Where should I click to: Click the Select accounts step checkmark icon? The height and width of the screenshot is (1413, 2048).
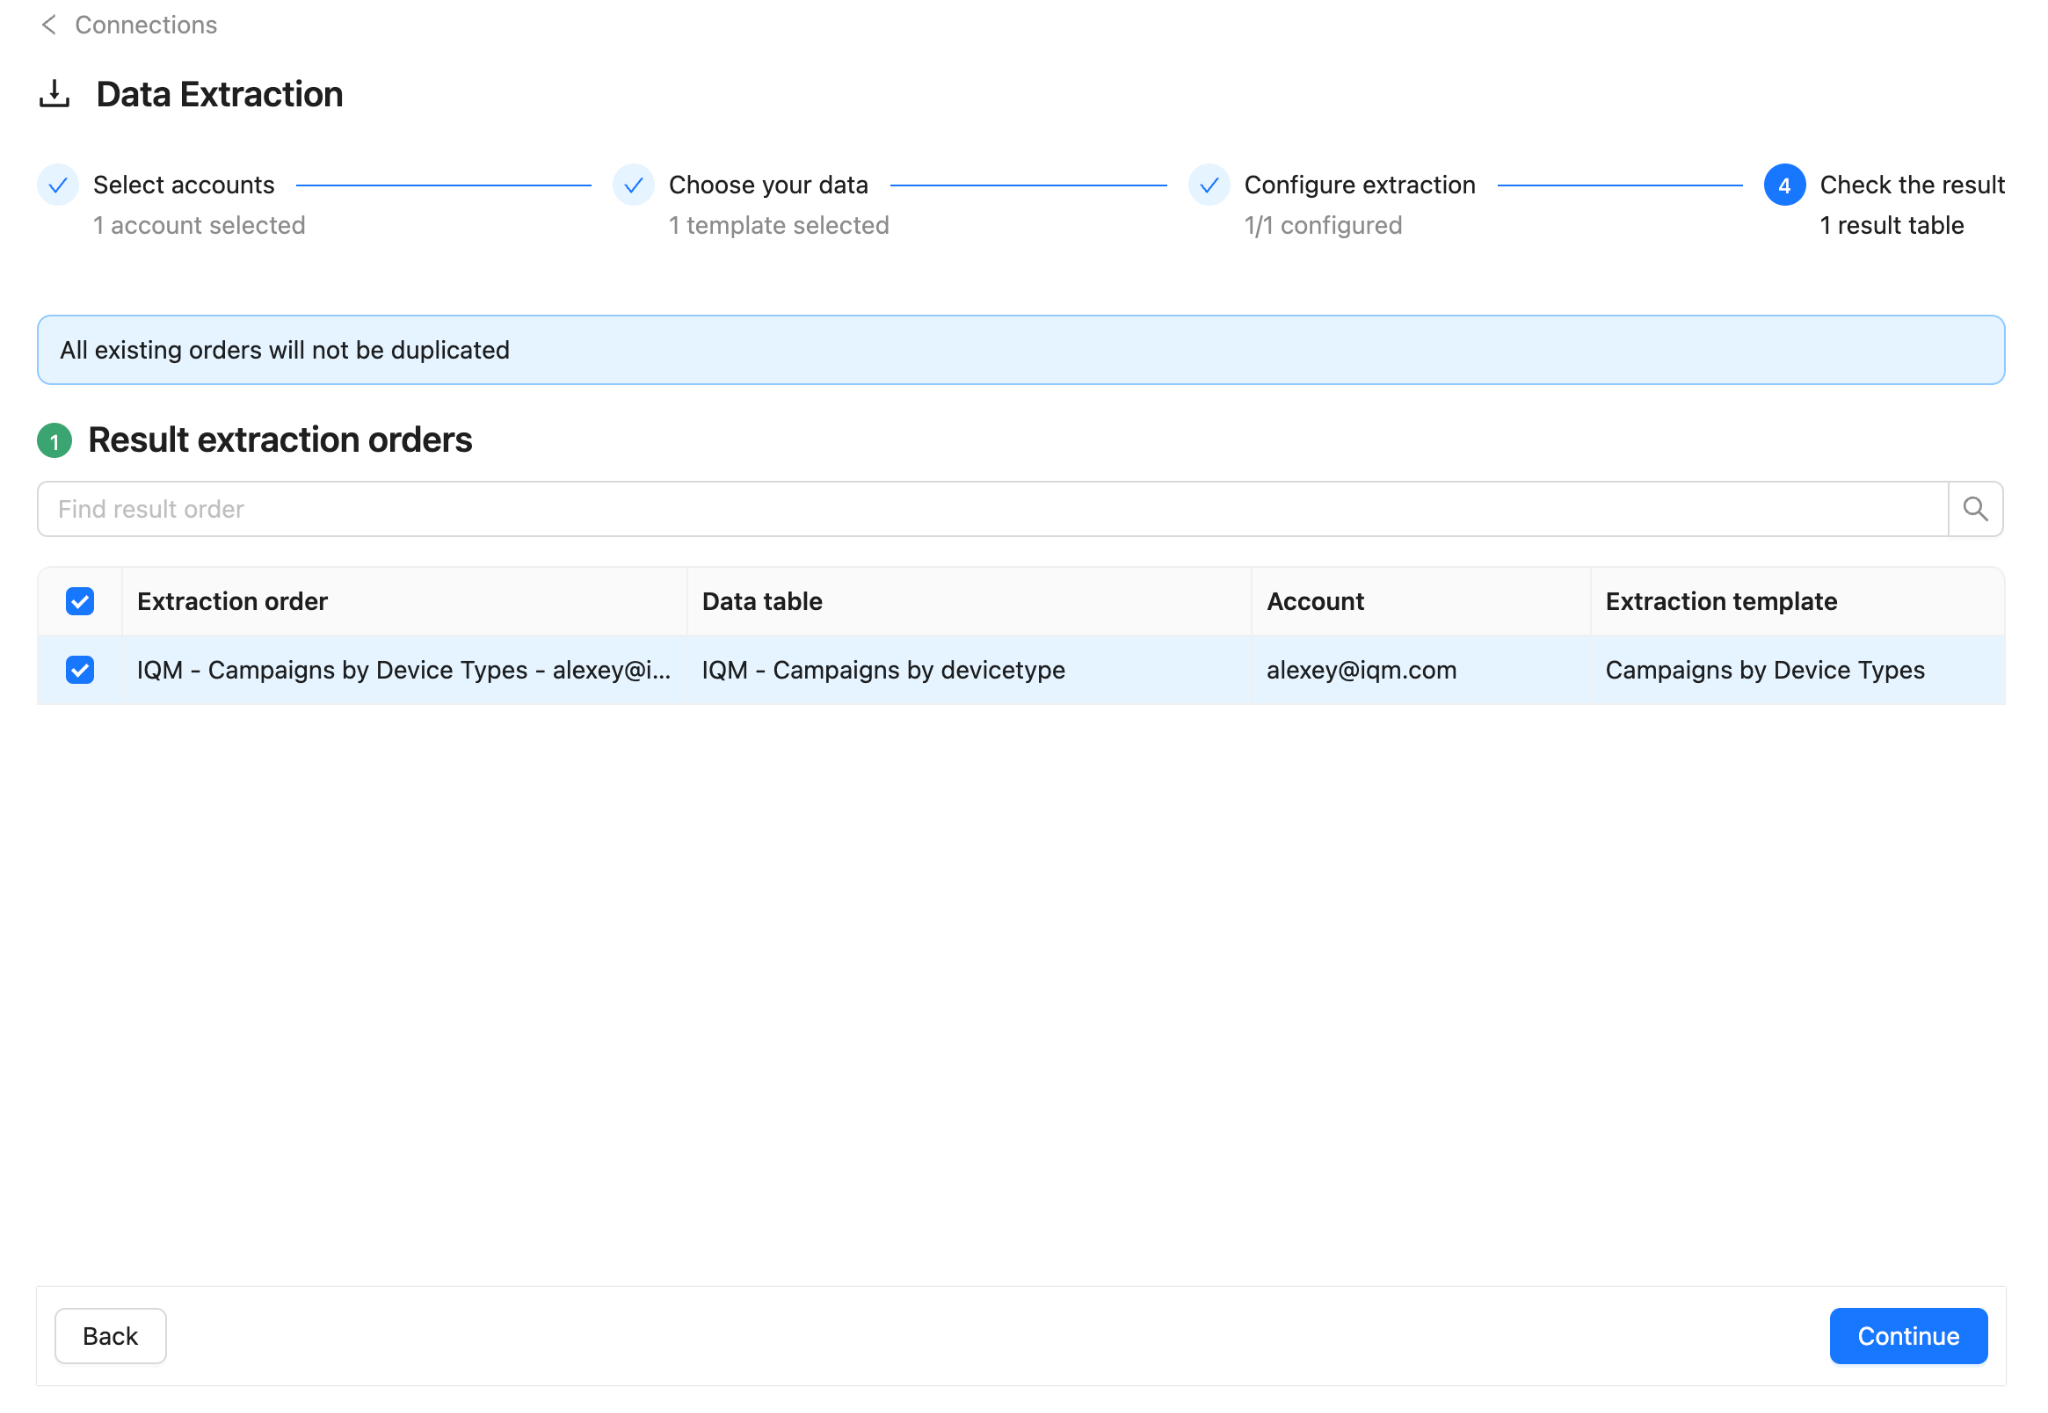pos(58,185)
